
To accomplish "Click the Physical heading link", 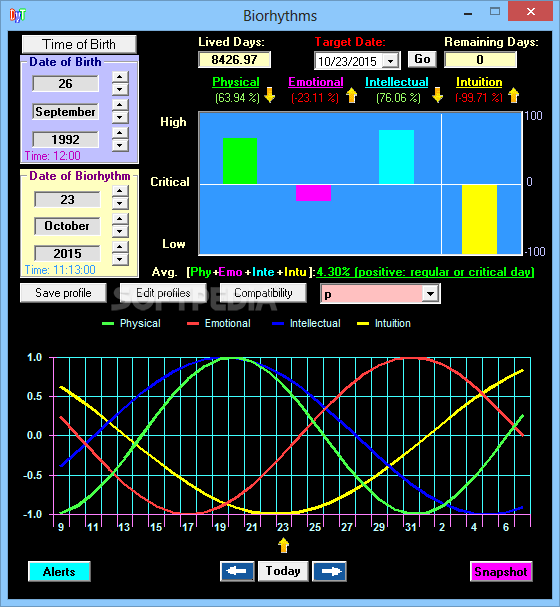I will click(236, 82).
